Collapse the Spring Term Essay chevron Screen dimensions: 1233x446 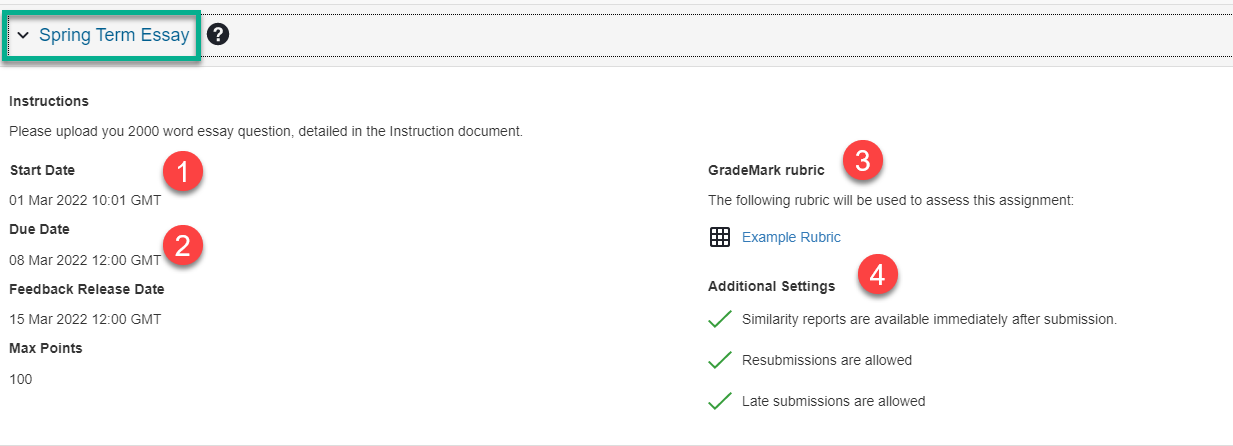click(x=23, y=36)
